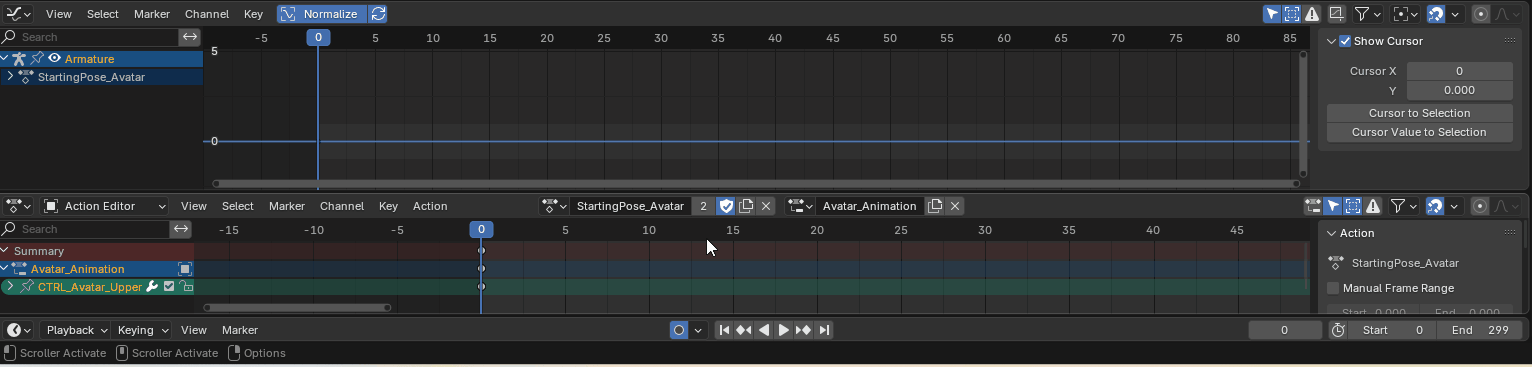Open the Action Editor mode dropdown
This screenshot has height=367, width=1532.
[105, 206]
